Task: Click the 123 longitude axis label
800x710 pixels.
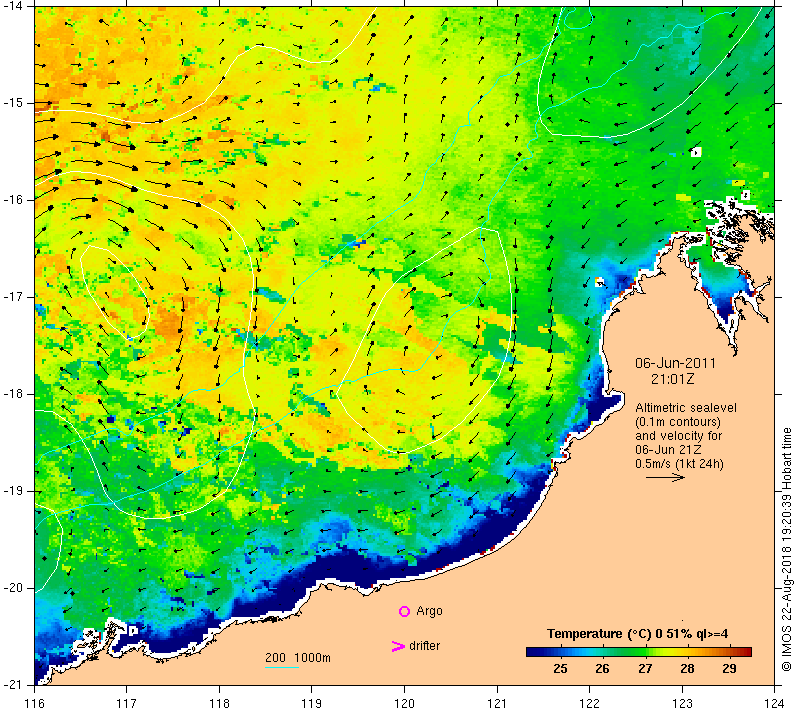Action: (682, 703)
